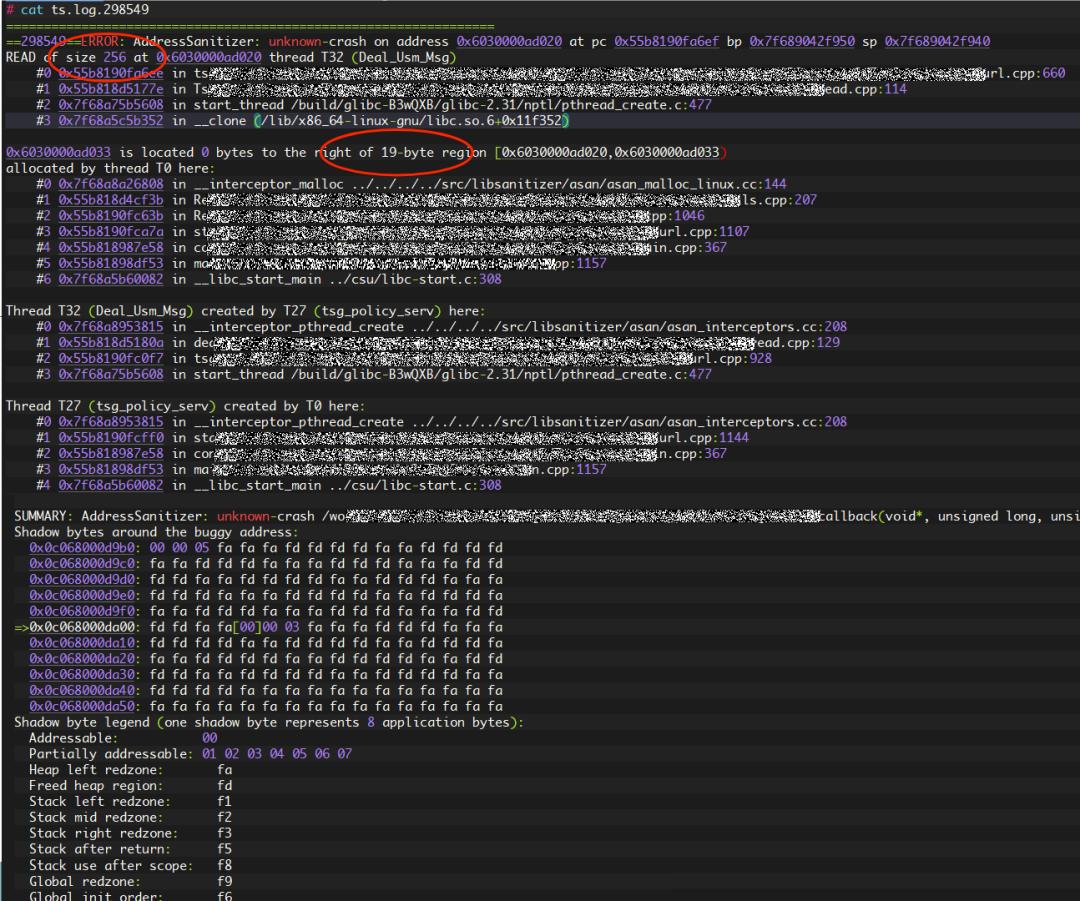Click frame address 0x55b8190fca7a
Viewport: 1080px width, 901px height.
(x=111, y=231)
